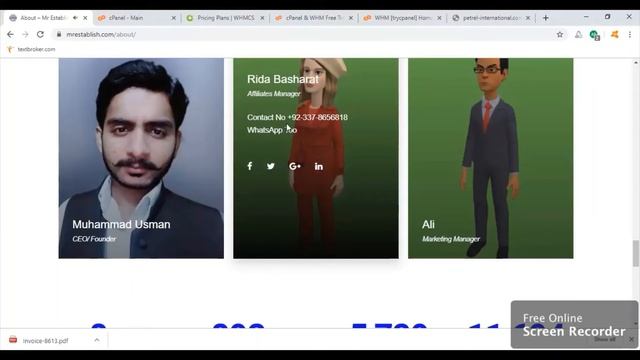View site security lock information

pos(59,35)
